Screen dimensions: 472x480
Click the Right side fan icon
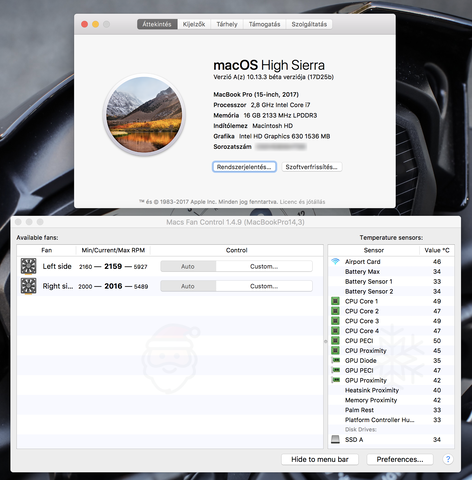pyautogui.click(x=28, y=286)
